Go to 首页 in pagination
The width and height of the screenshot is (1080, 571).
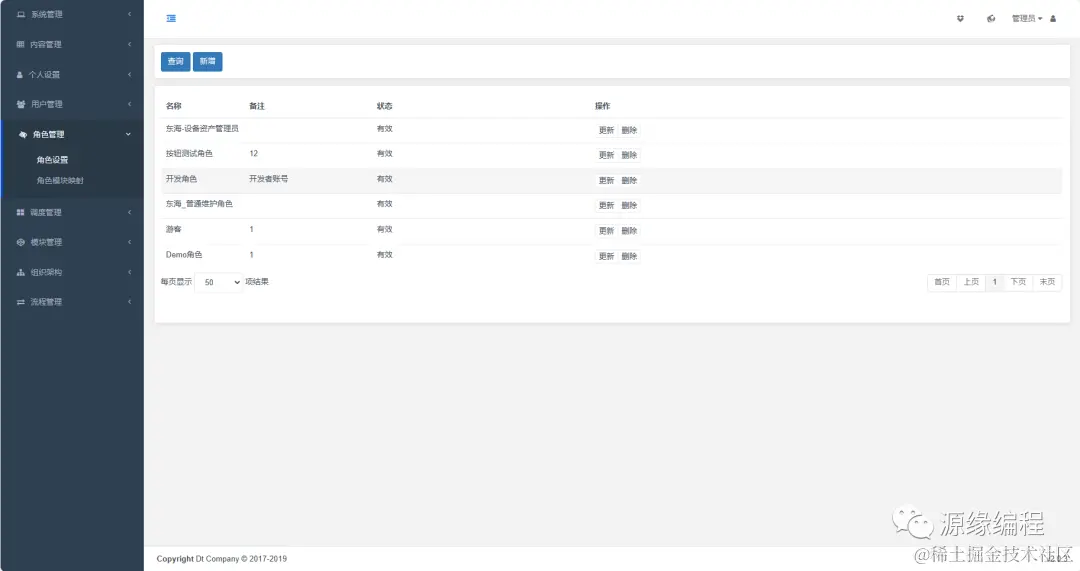(942, 282)
